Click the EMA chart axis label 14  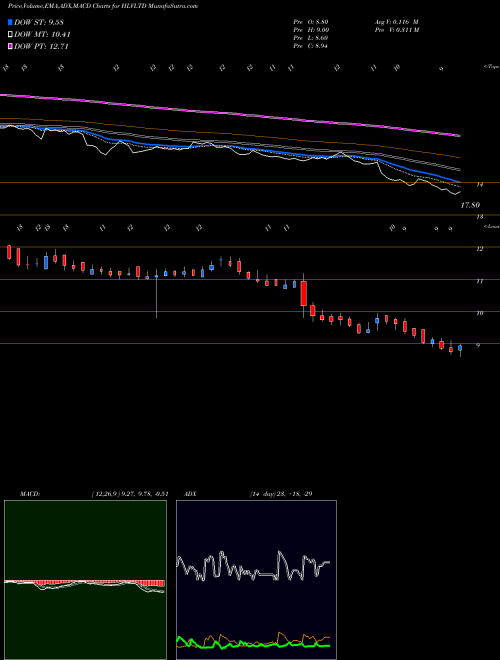coord(479,184)
